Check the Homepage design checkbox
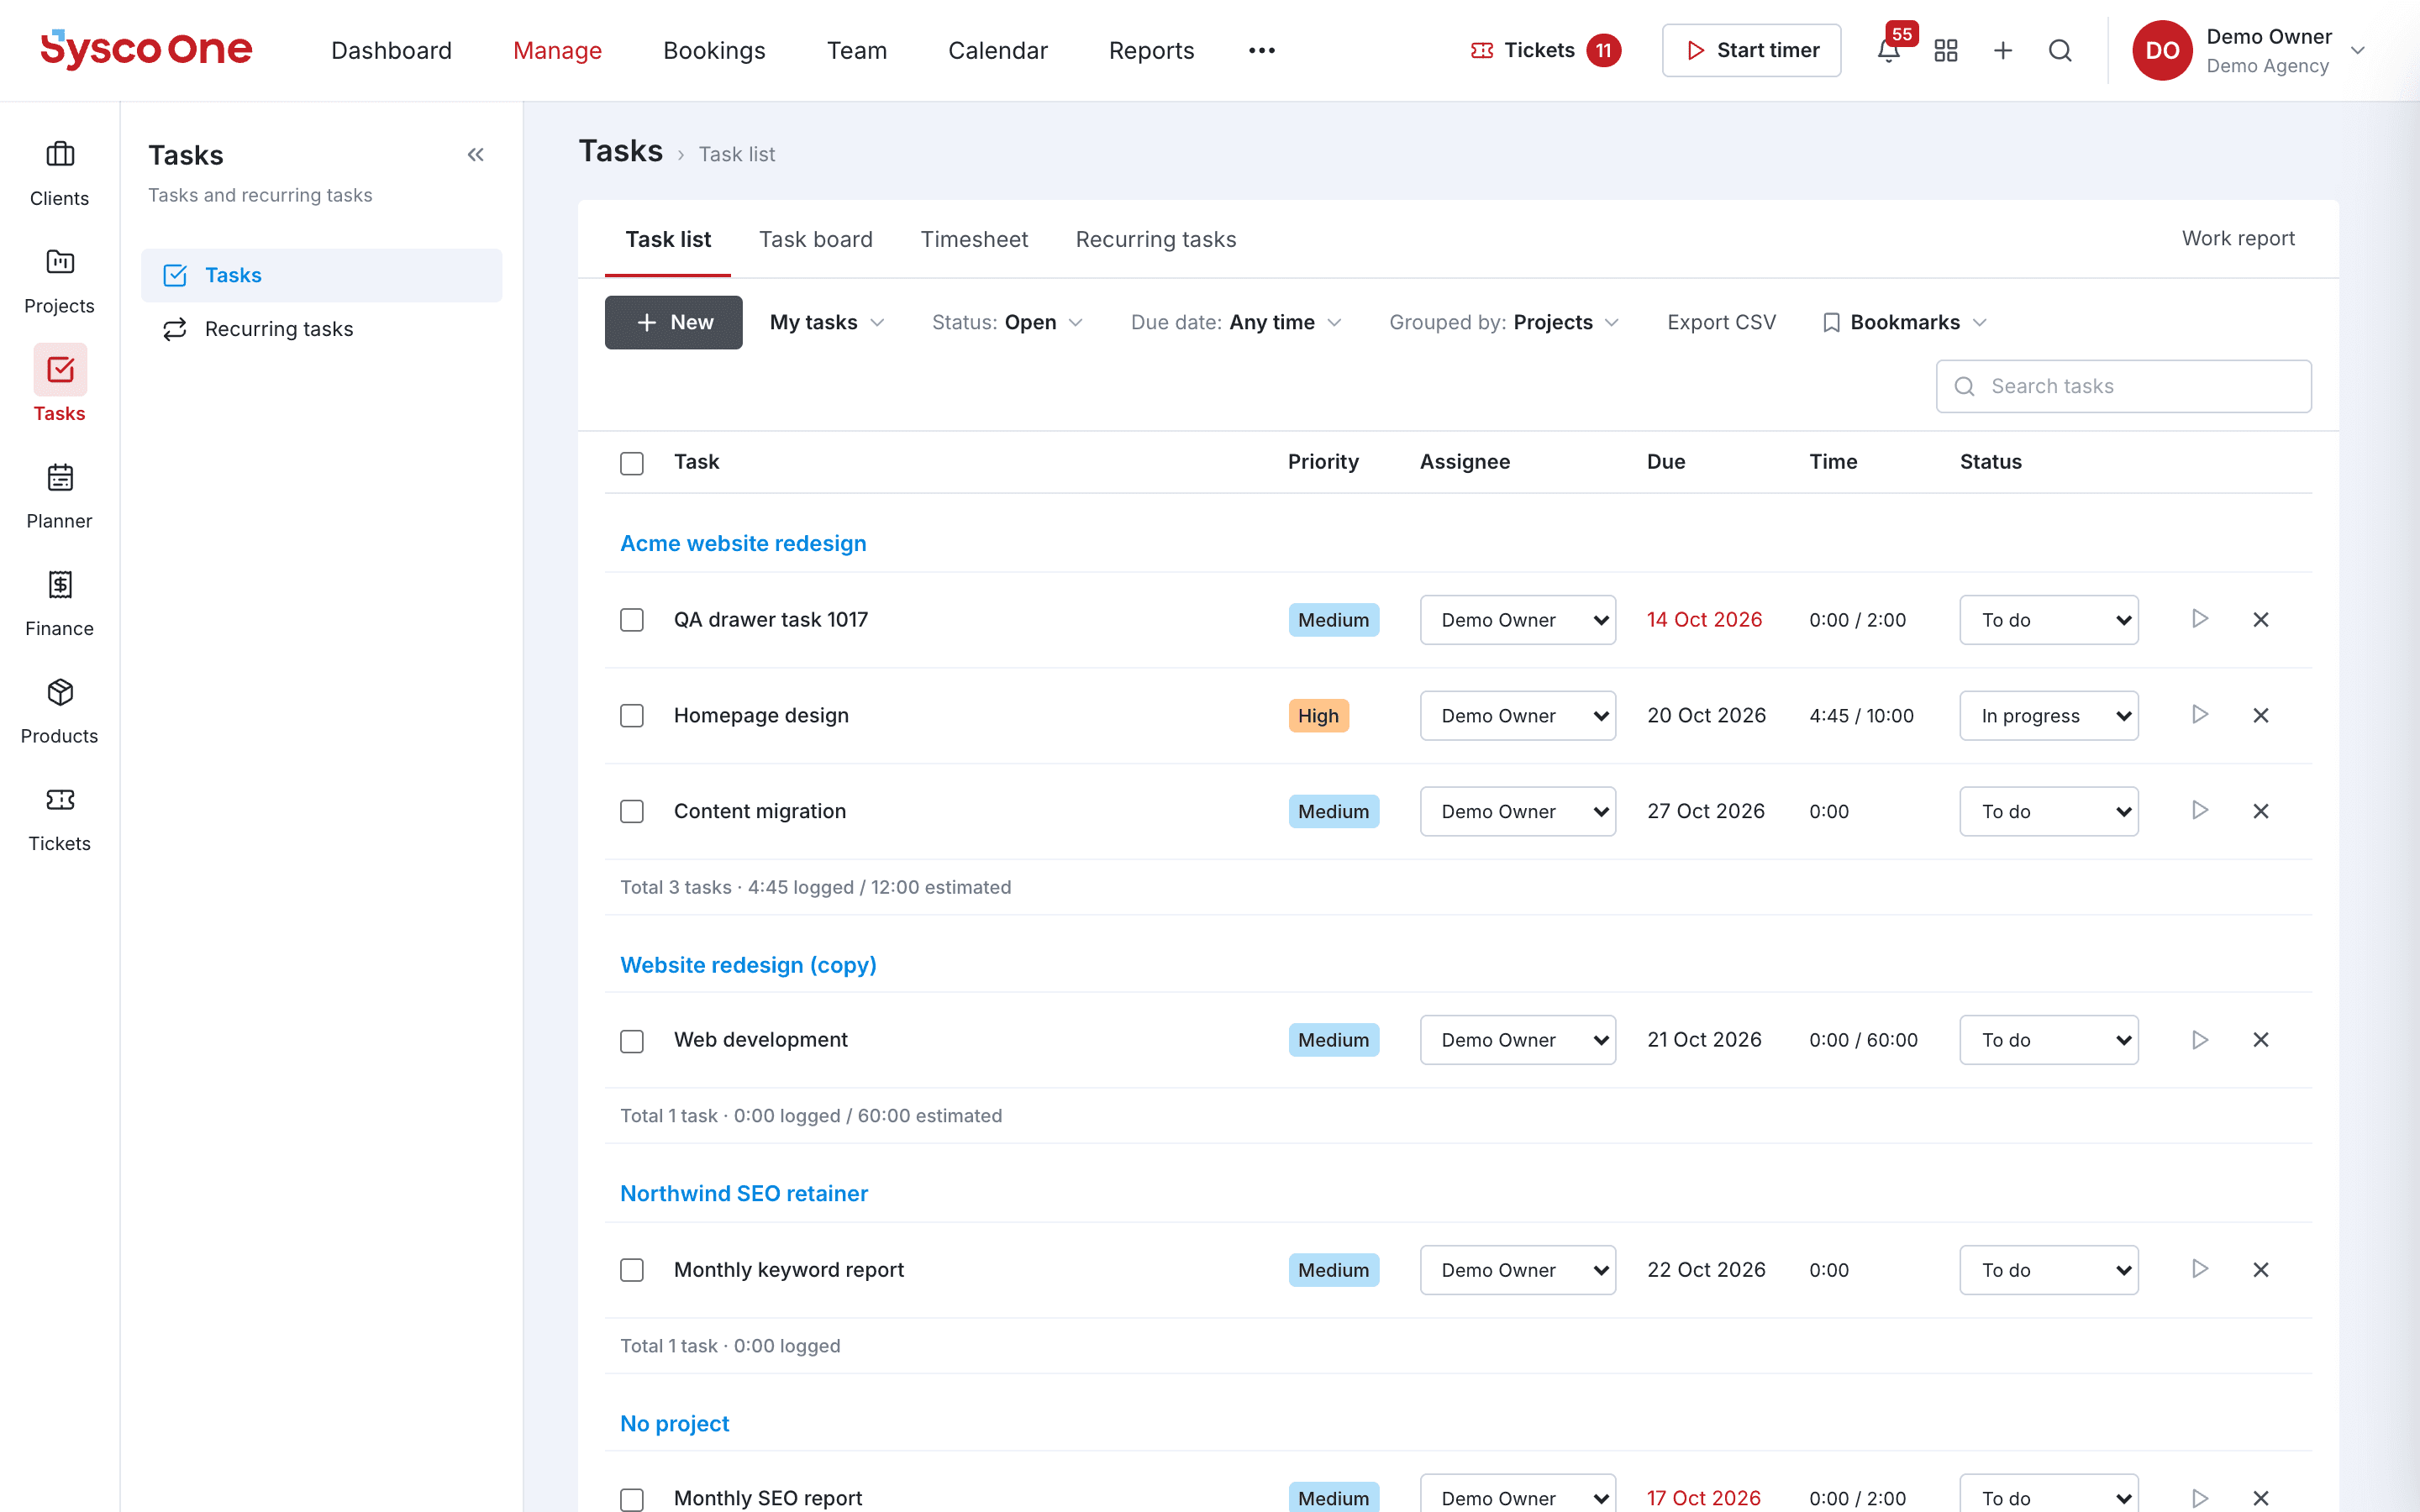The width and height of the screenshot is (2420, 1512). [631, 716]
